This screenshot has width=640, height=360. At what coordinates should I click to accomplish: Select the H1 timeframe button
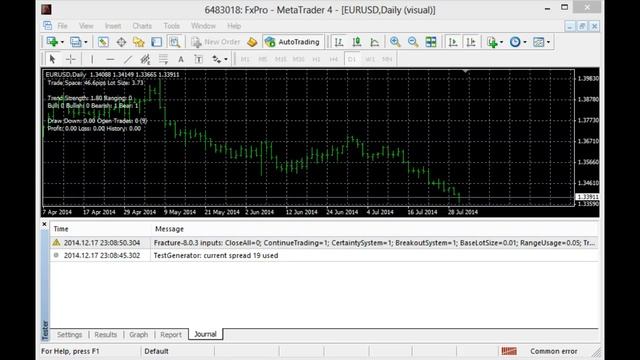(316, 59)
